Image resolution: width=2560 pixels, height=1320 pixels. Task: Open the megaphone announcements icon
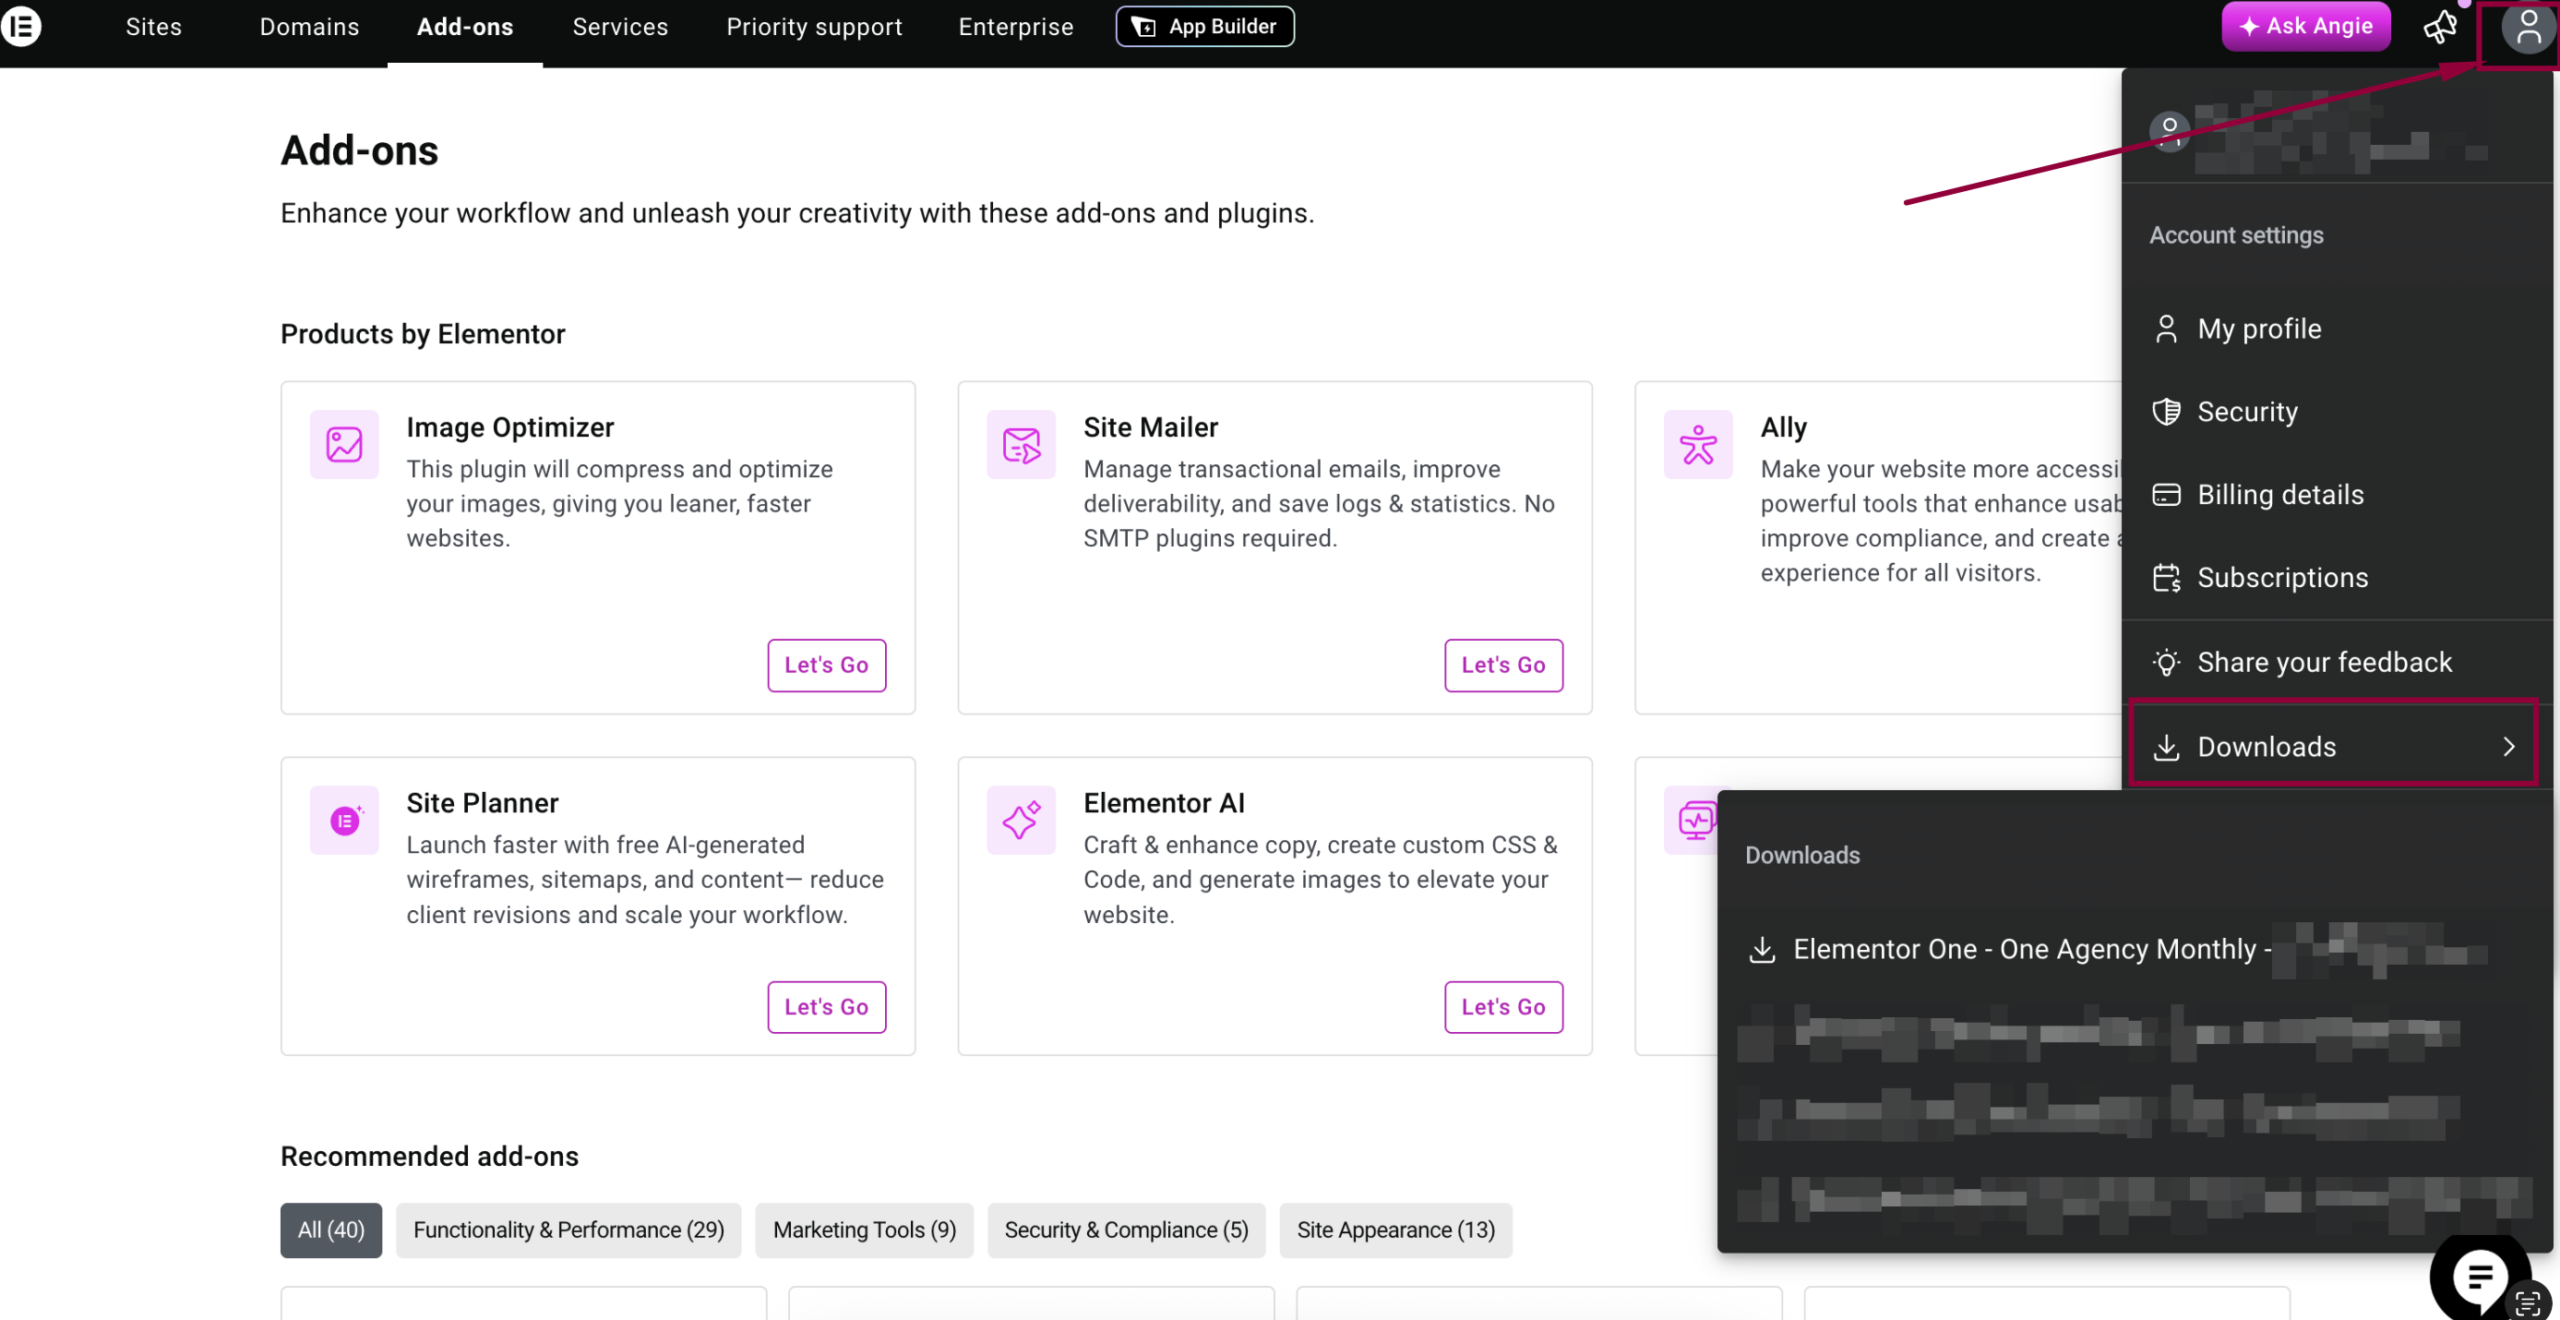2441,27
